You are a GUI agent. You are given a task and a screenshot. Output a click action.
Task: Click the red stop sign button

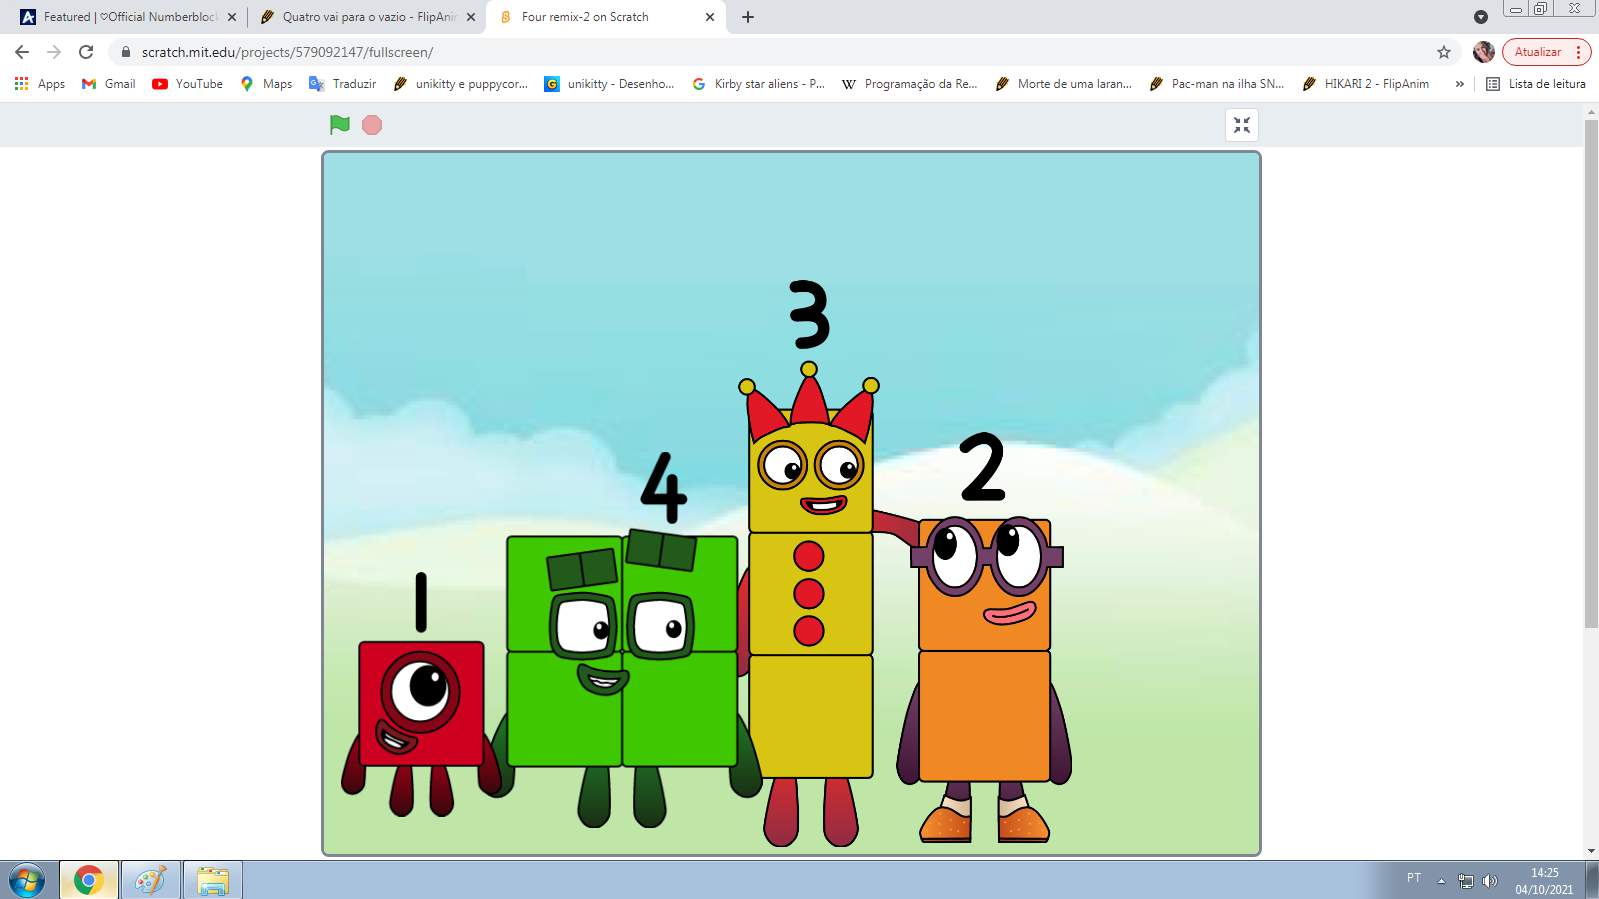(x=372, y=124)
